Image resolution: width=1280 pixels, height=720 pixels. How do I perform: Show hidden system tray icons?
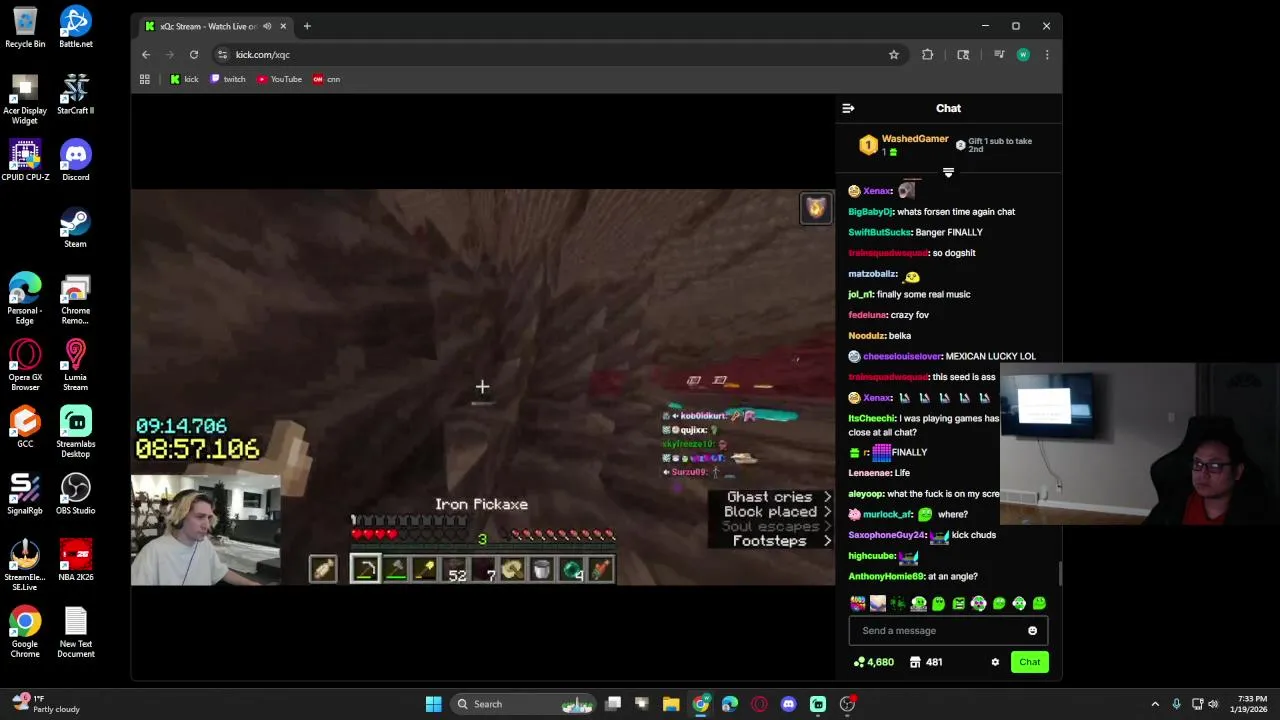pyautogui.click(x=1155, y=704)
